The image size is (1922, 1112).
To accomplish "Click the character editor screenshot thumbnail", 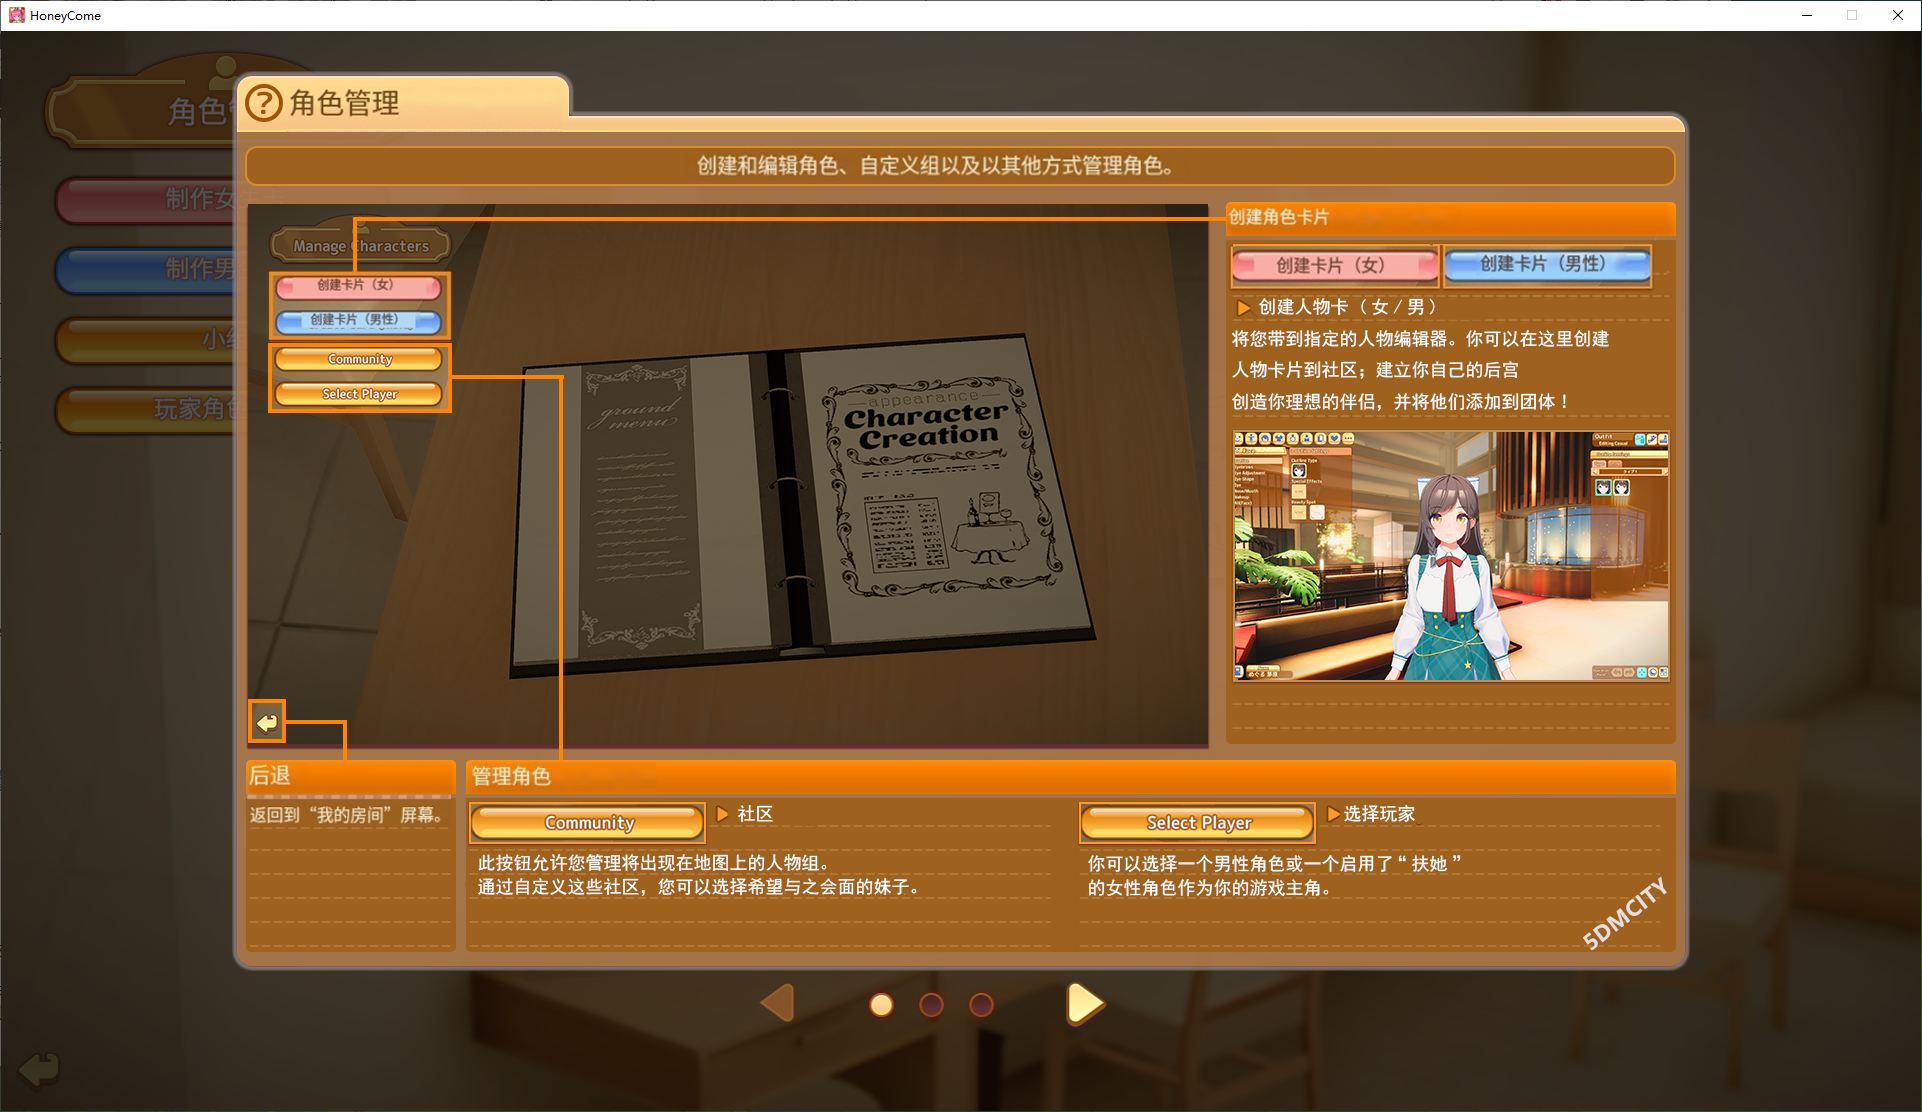I will click(x=1451, y=556).
